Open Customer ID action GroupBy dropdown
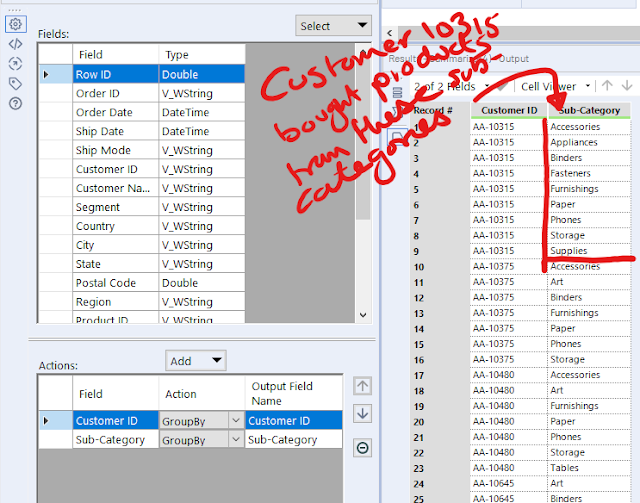Screen dimensions: 640x503 pos(236,421)
